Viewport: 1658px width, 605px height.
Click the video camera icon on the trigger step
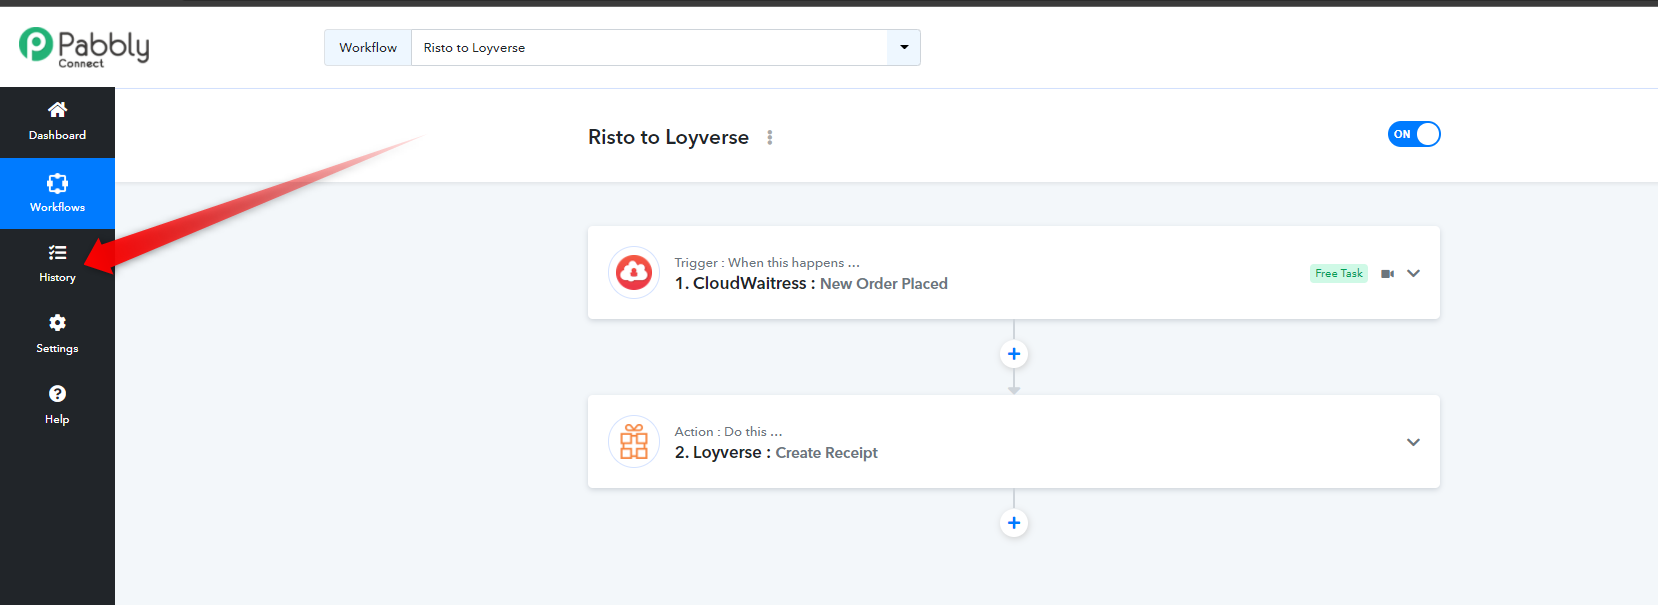(1387, 273)
